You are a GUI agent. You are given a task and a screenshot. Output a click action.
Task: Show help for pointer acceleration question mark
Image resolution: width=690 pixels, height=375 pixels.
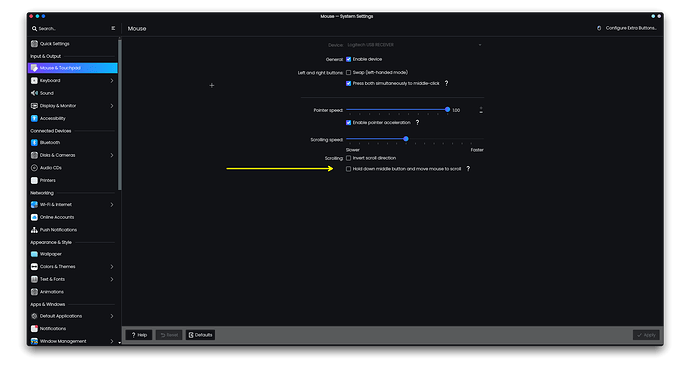pyautogui.click(x=417, y=122)
